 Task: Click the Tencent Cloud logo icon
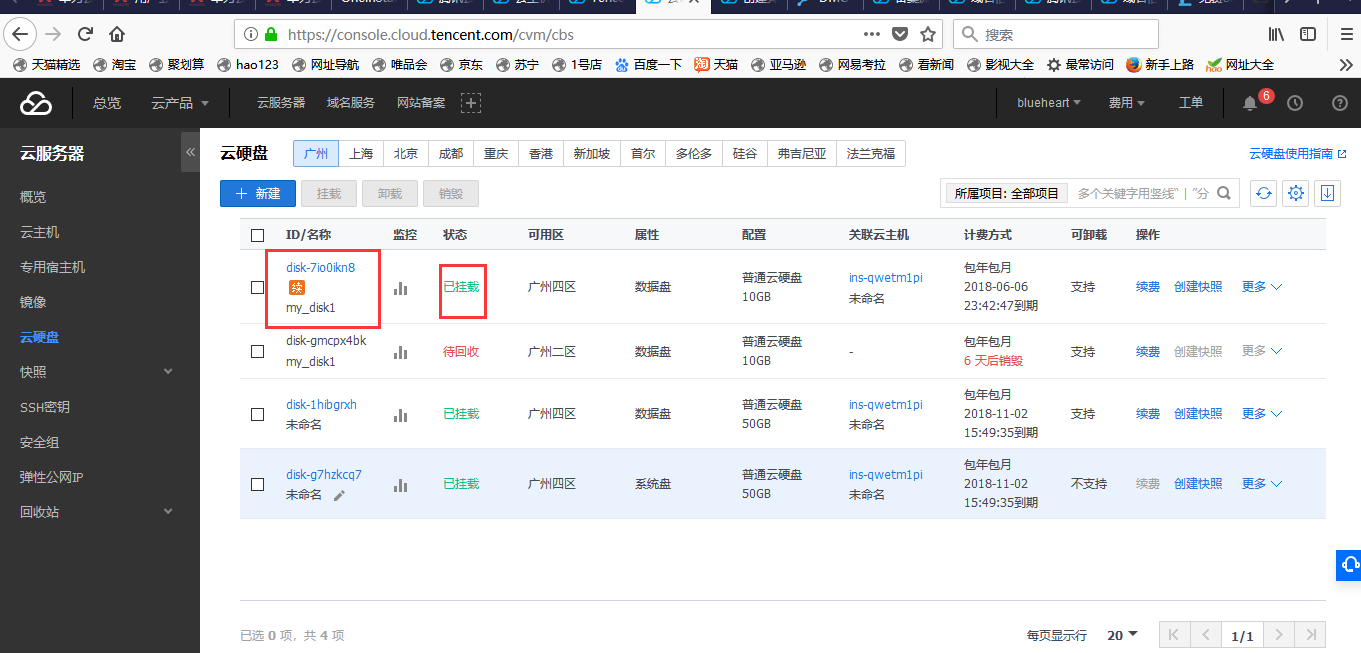tap(36, 103)
